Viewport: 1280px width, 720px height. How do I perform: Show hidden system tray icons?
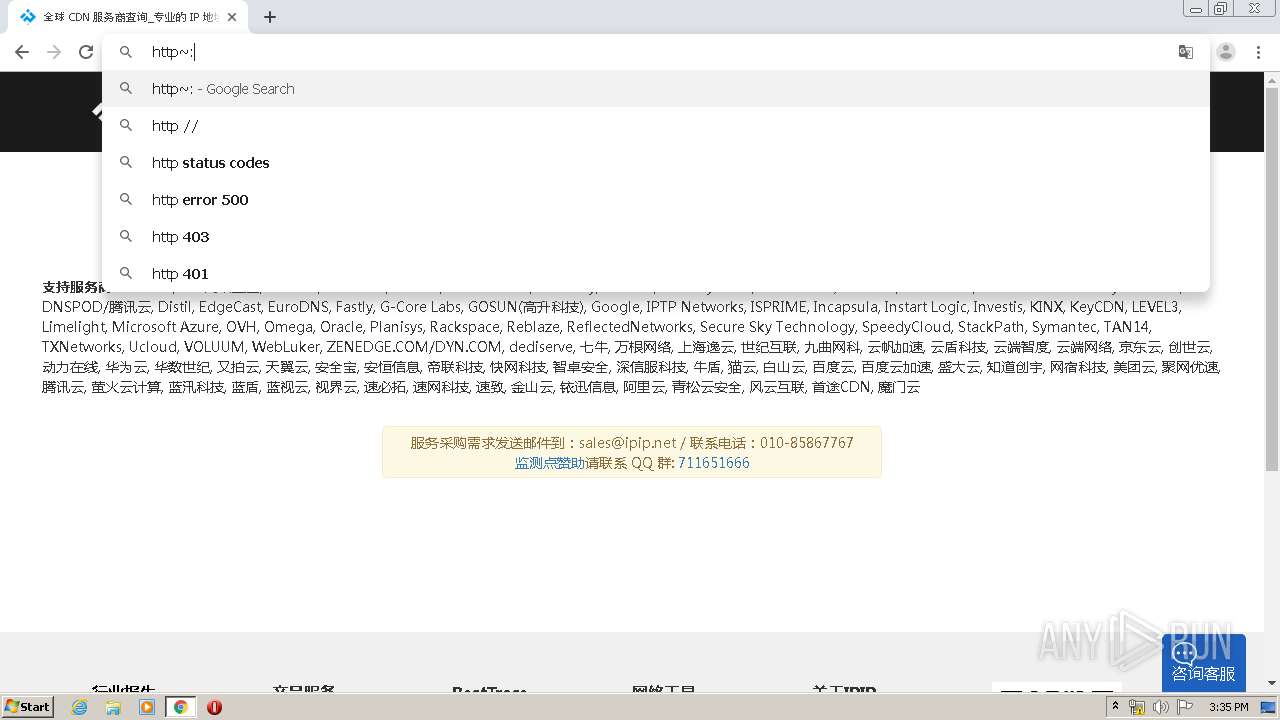tap(1115, 707)
